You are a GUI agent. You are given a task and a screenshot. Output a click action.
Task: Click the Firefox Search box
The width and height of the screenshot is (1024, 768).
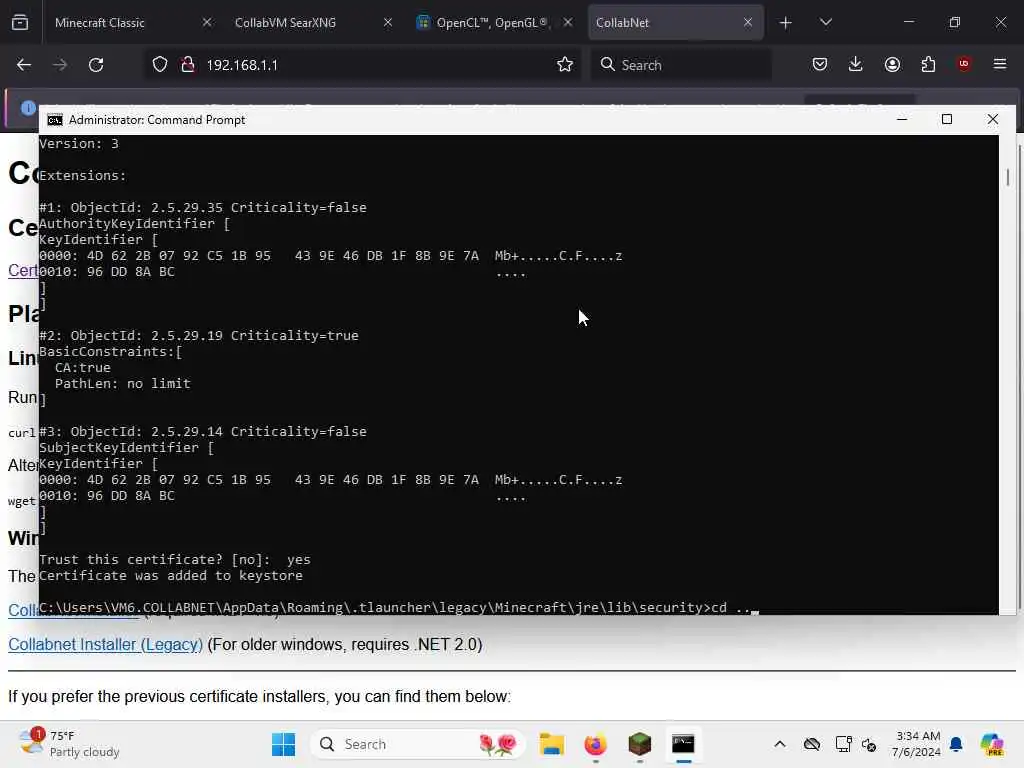(x=681, y=65)
